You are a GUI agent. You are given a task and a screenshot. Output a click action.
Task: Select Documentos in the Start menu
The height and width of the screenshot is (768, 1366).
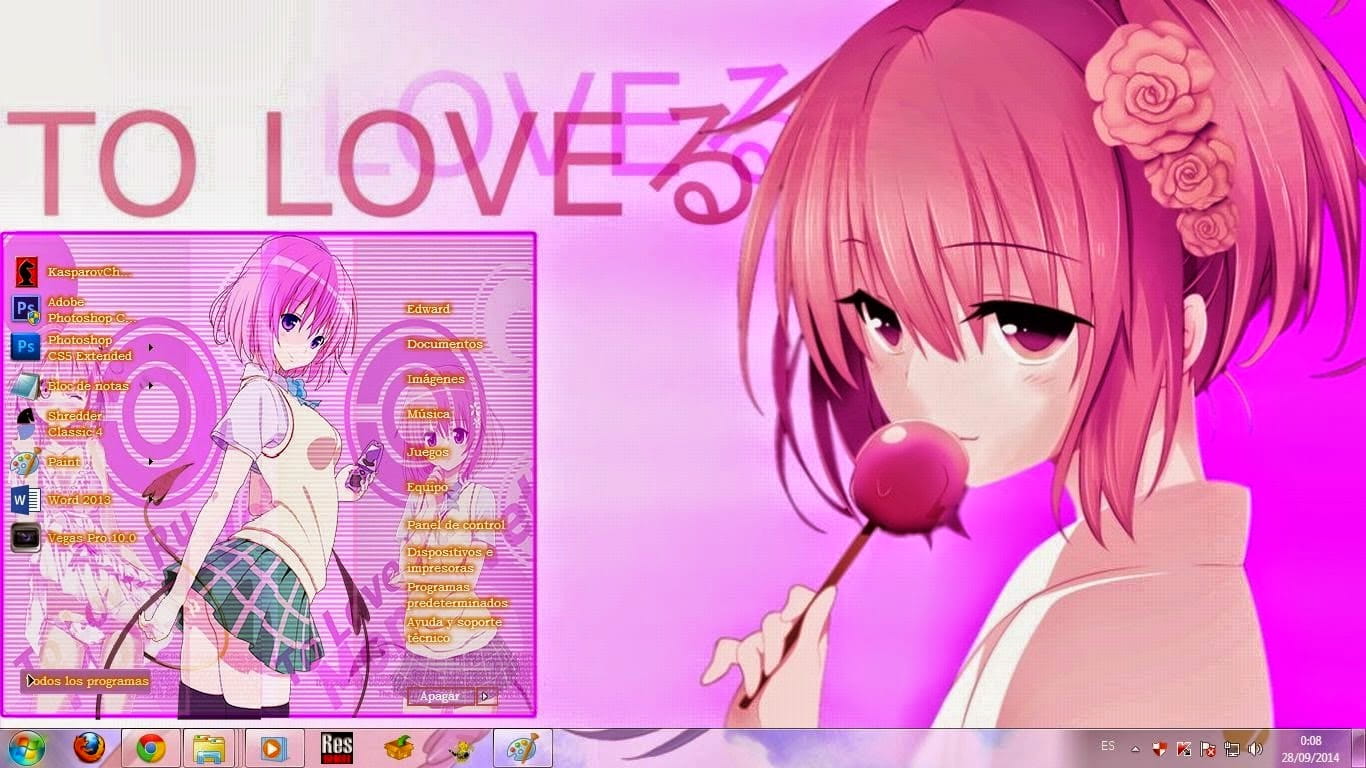coord(444,344)
